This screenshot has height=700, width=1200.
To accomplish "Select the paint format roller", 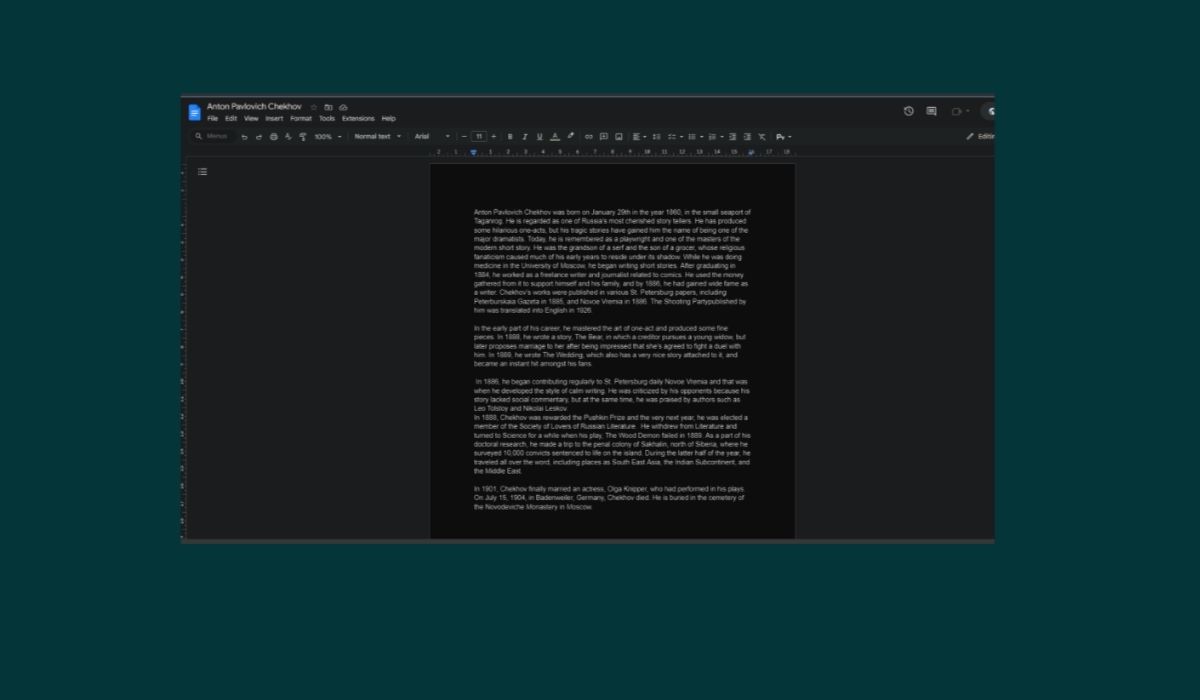I will point(303,137).
